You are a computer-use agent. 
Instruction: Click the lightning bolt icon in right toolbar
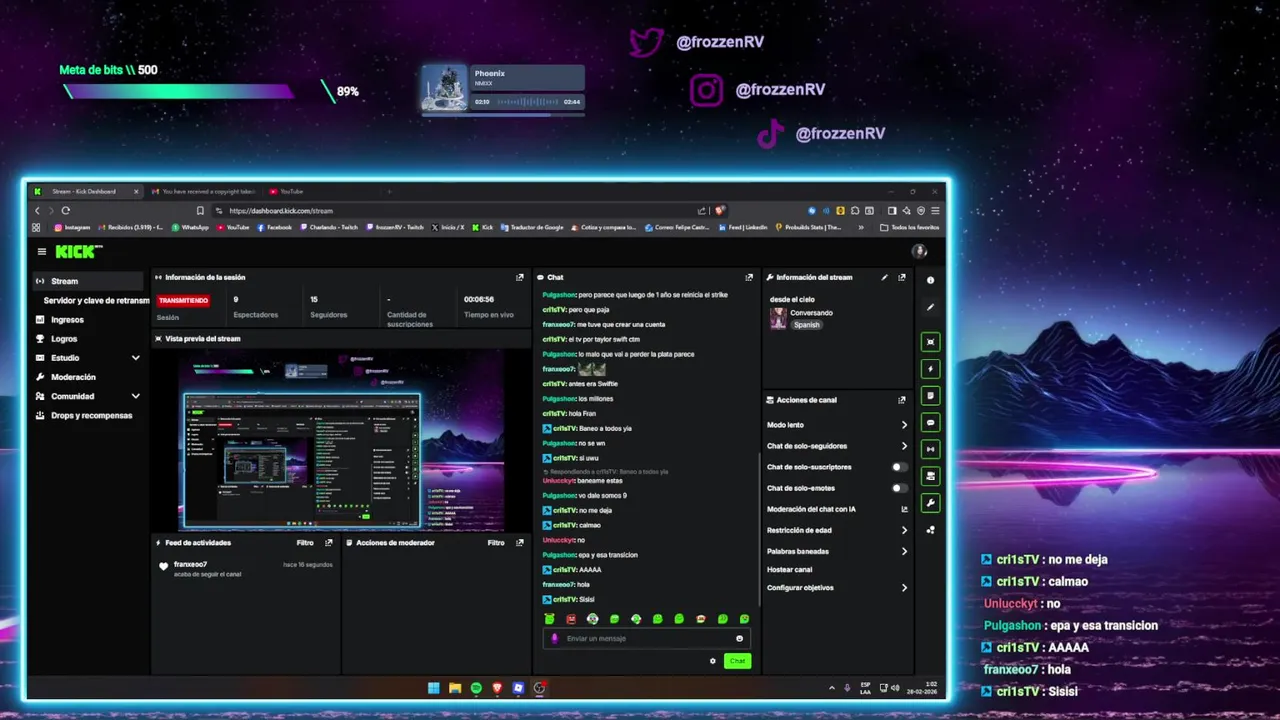[x=930, y=369]
